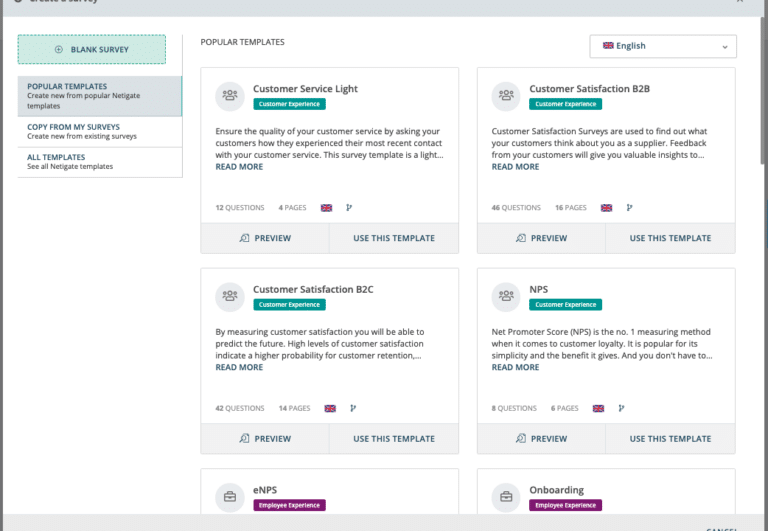Viewport: 768px width, 531px height.
Task: Select Popular Templates in the sidebar
Action: (x=99, y=96)
